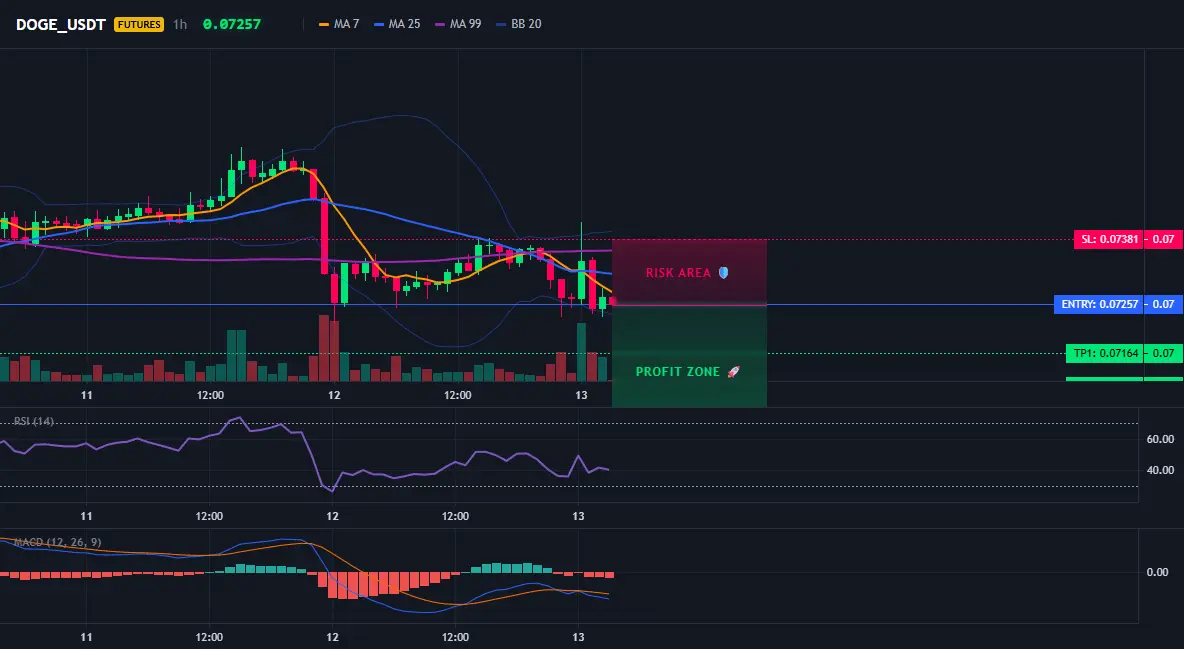The image size is (1184, 649).
Task: Select the 1h timeframe label
Action: (180, 24)
